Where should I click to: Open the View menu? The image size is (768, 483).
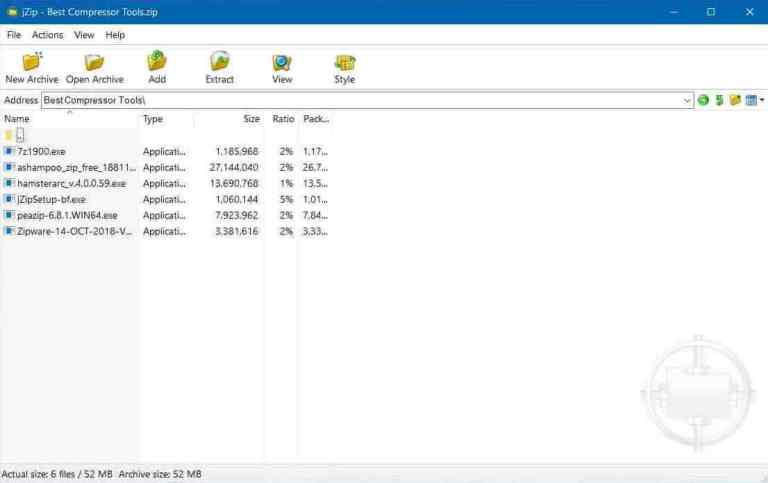pos(84,35)
